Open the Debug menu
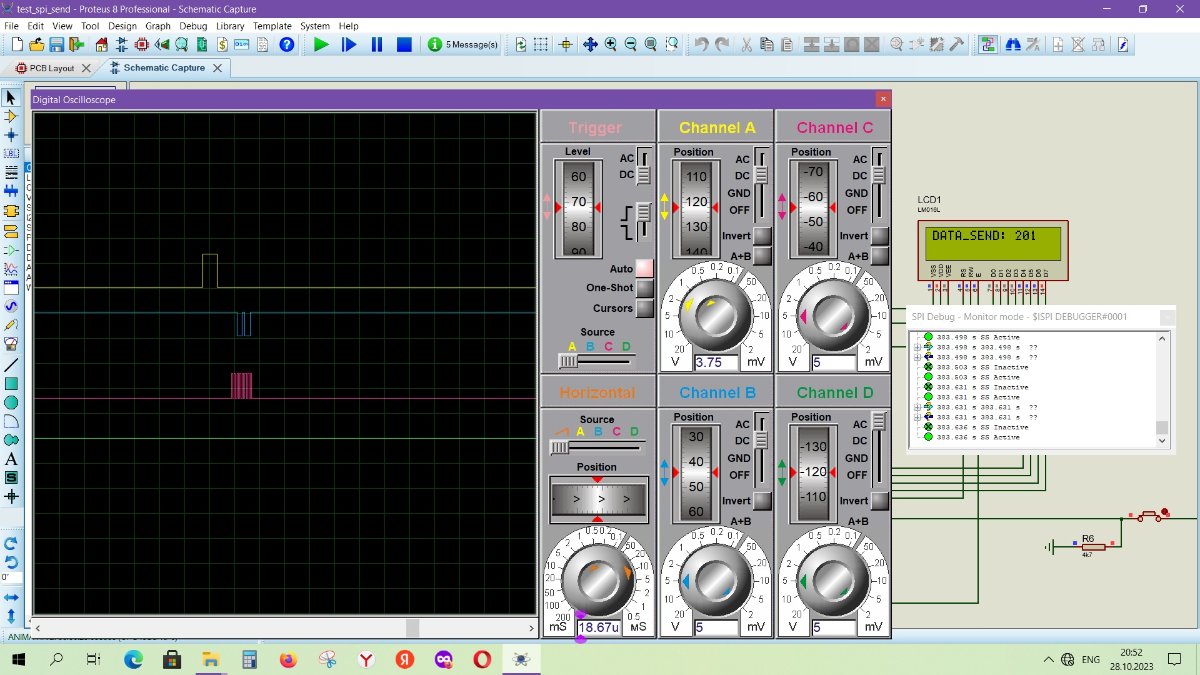 [x=193, y=26]
